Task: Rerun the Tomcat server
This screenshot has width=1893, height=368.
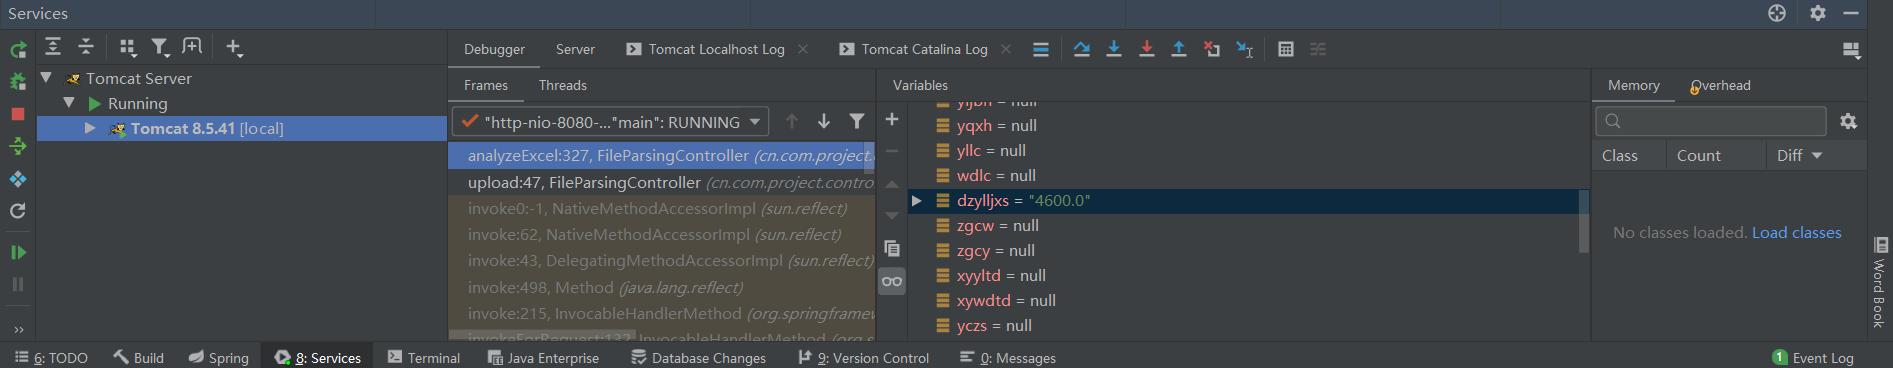Action: [18, 50]
